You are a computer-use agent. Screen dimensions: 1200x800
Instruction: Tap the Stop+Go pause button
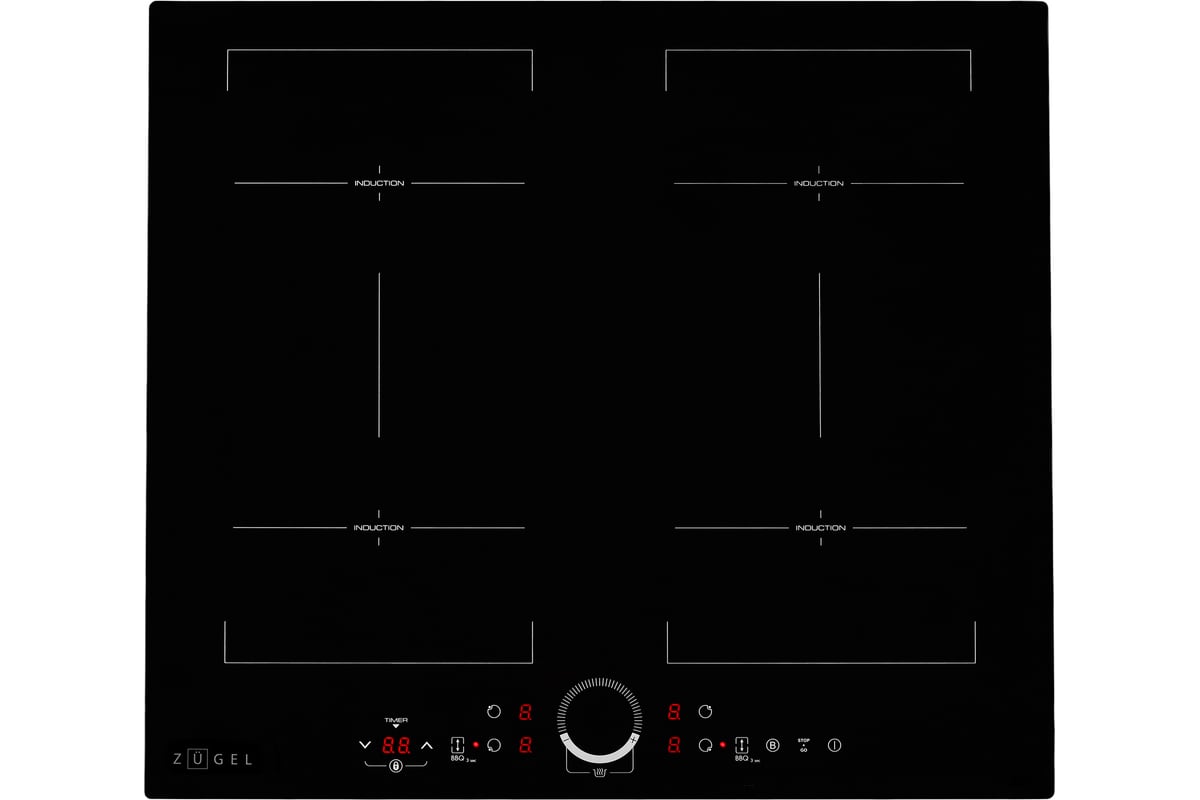803,745
